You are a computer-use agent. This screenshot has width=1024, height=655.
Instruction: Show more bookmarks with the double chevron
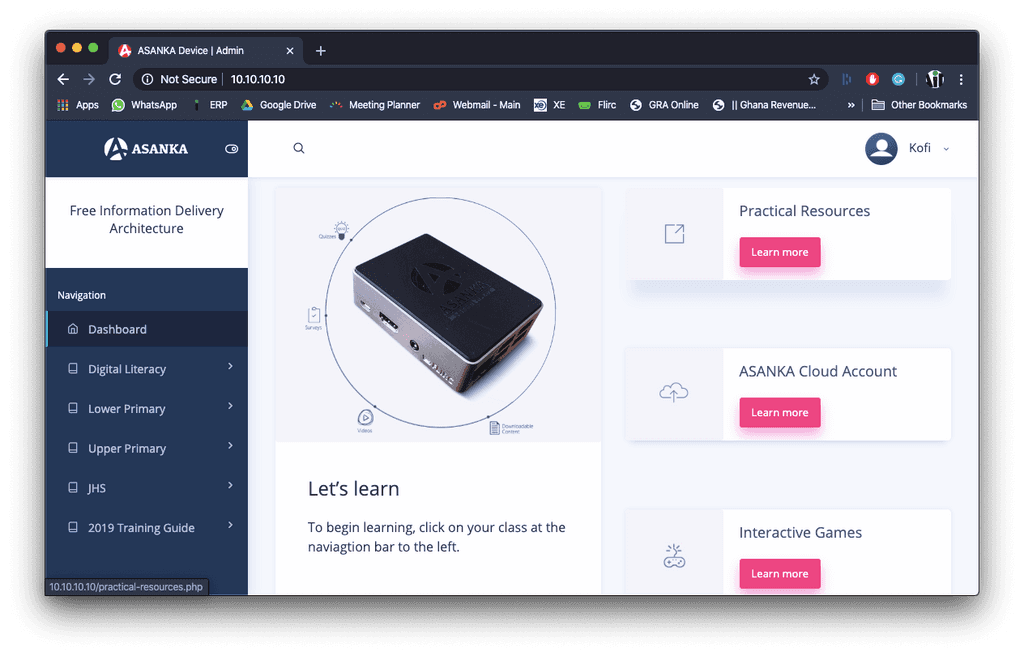(851, 105)
